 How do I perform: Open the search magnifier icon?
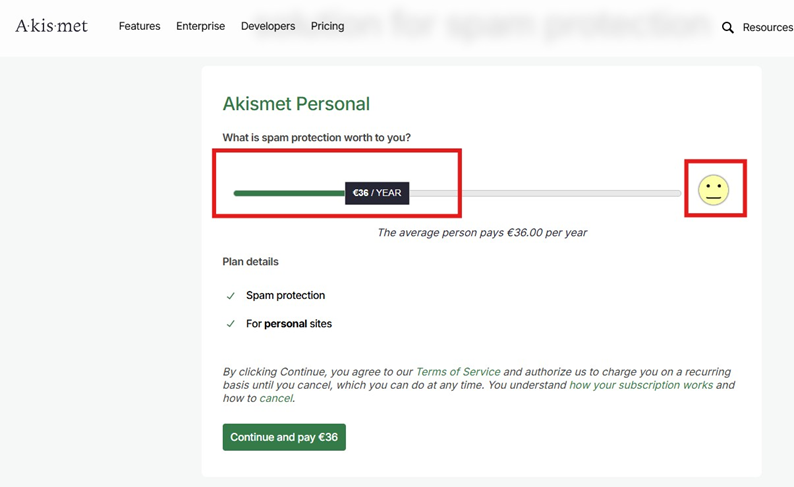pyautogui.click(x=728, y=27)
